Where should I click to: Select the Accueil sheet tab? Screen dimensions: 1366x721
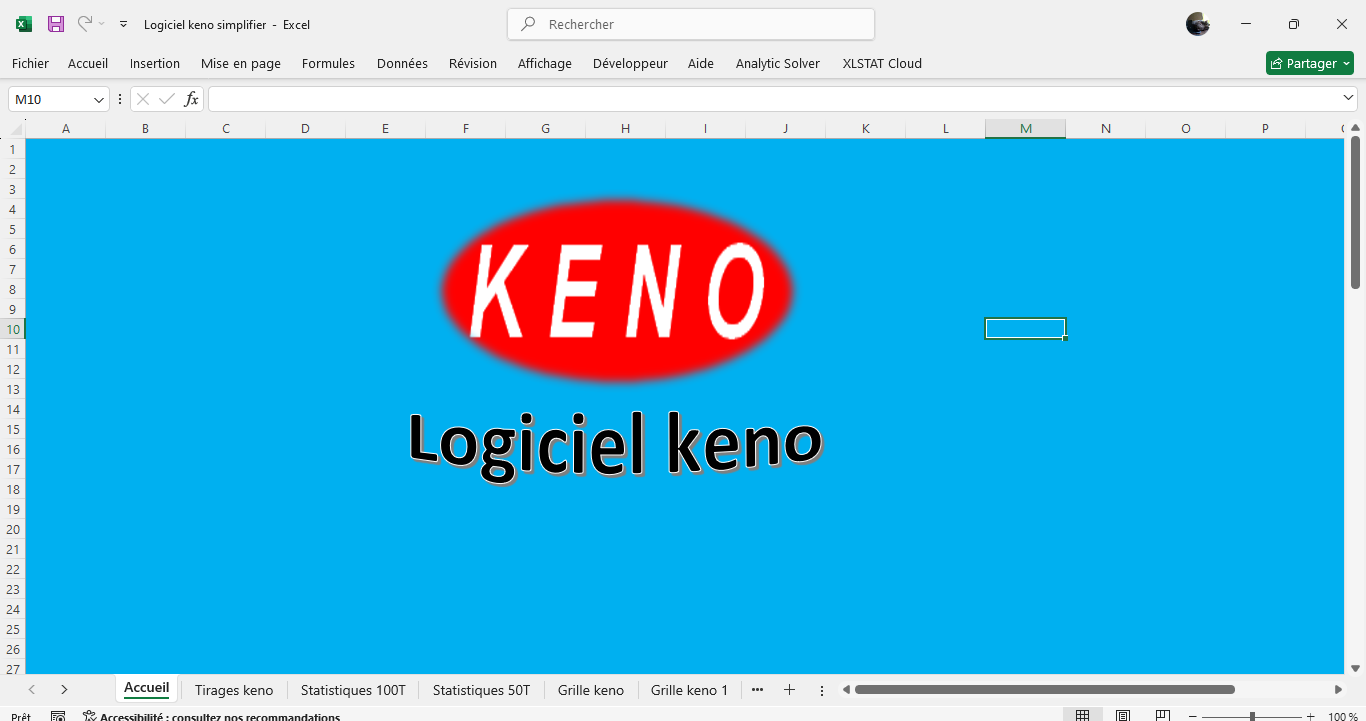(147, 688)
